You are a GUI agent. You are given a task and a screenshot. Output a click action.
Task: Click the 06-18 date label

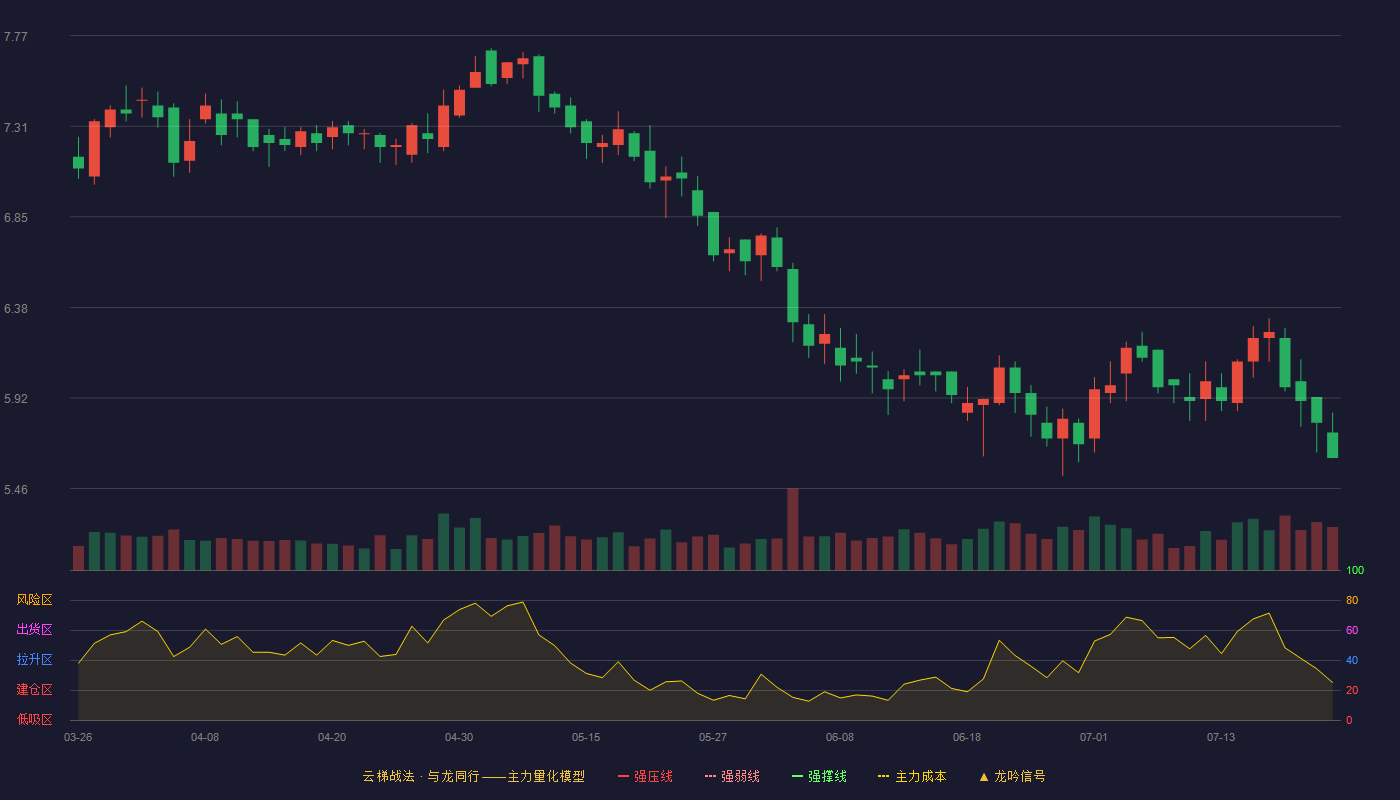pyautogui.click(x=967, y=737)
